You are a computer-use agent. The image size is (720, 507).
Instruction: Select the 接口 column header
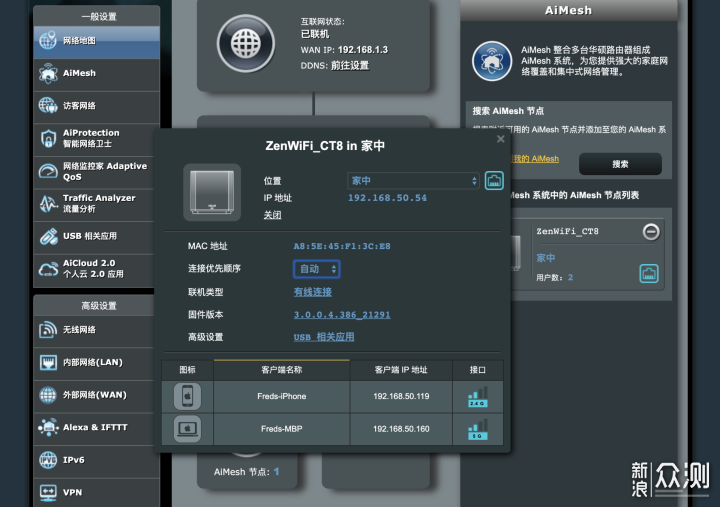478,370
